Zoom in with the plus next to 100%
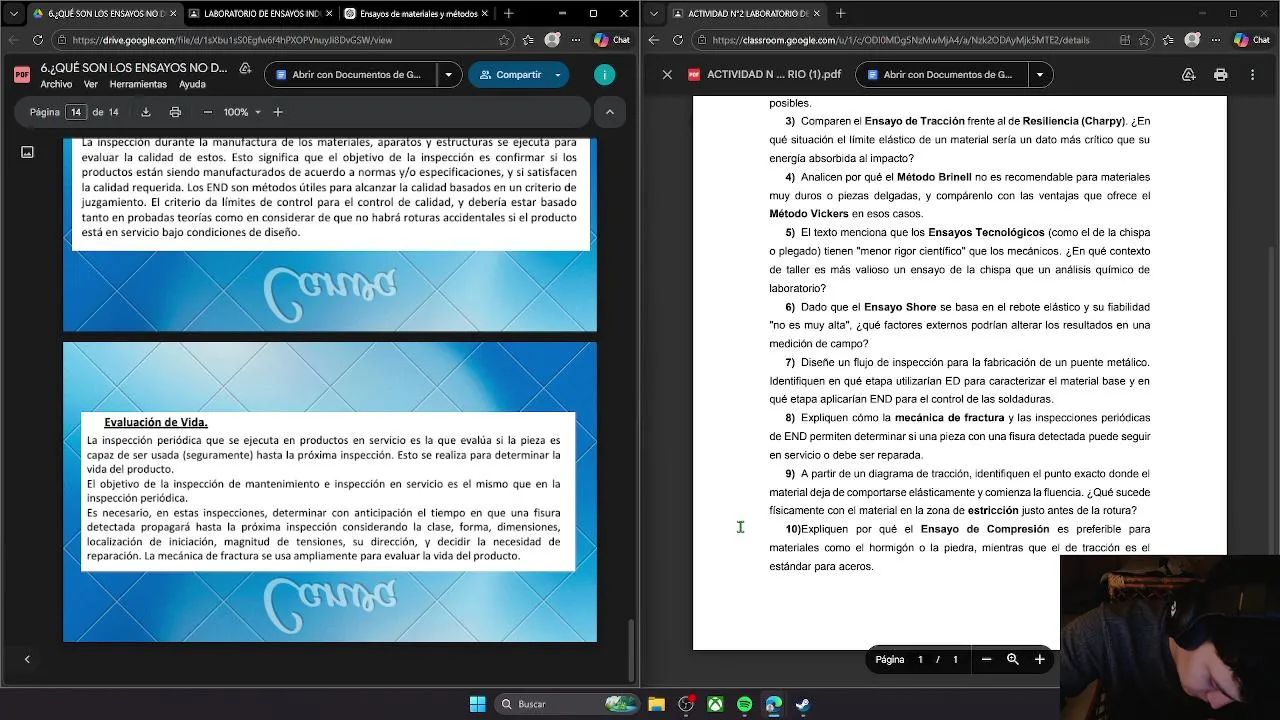 click(x=278, y=112)
